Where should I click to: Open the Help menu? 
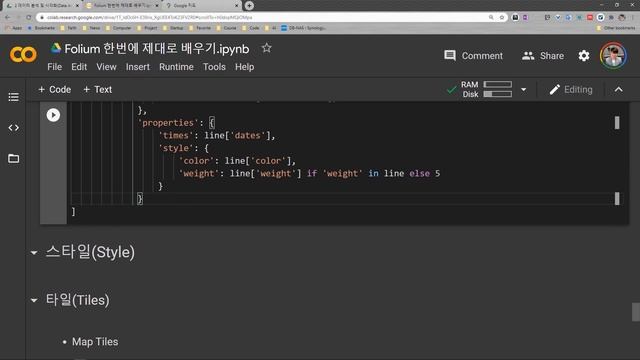click(244, 67)
